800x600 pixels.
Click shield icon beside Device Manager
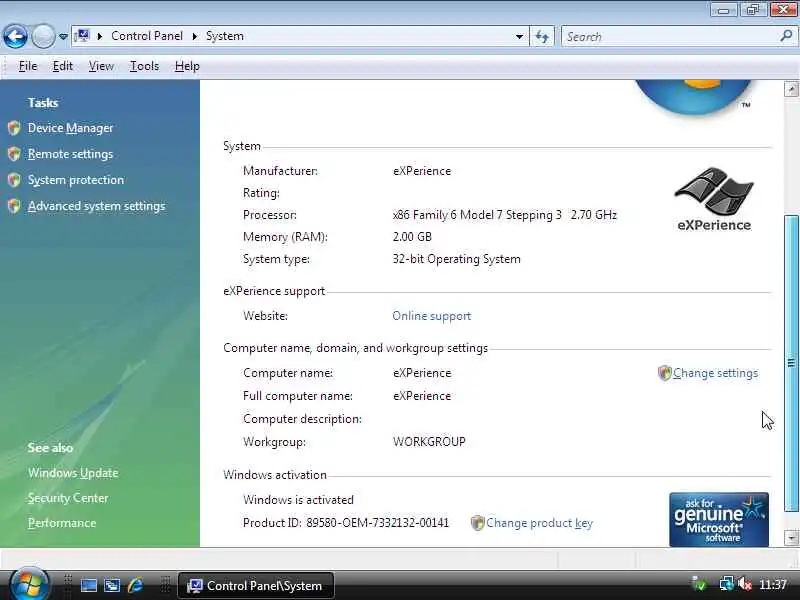click(14, 128)
